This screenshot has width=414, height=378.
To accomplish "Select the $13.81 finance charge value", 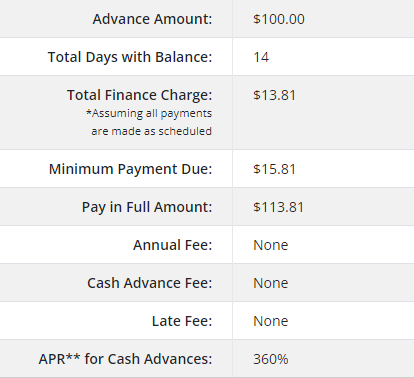I will click(274, 95).
